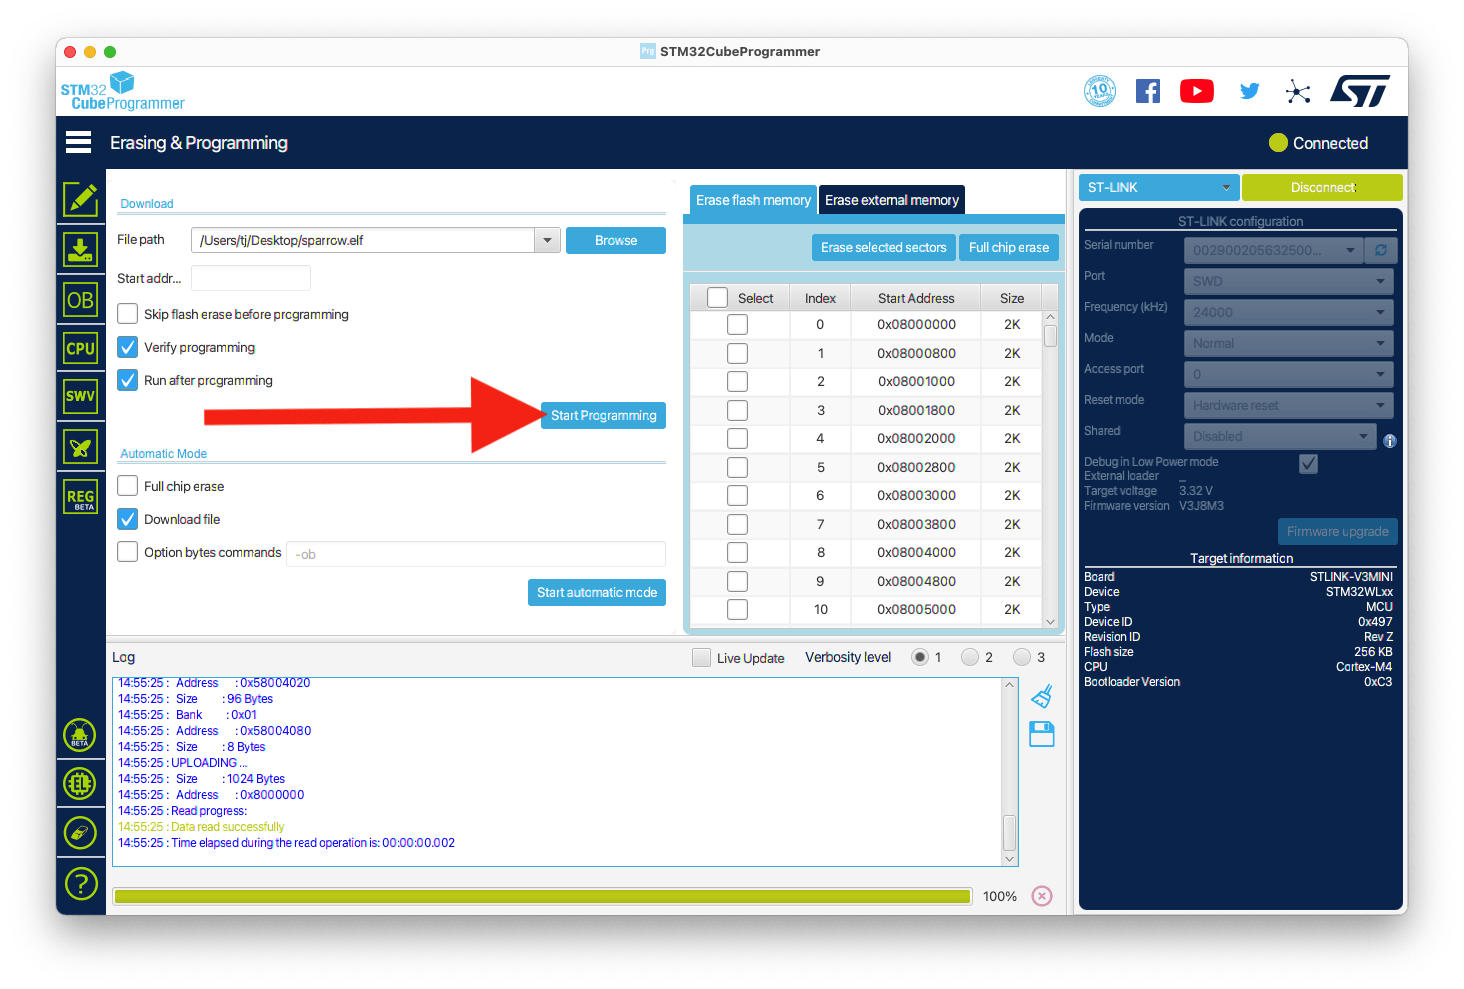Open the Mode Normal dropdown
Viewport: 1464px width, 989px height.
point(1288,343)
